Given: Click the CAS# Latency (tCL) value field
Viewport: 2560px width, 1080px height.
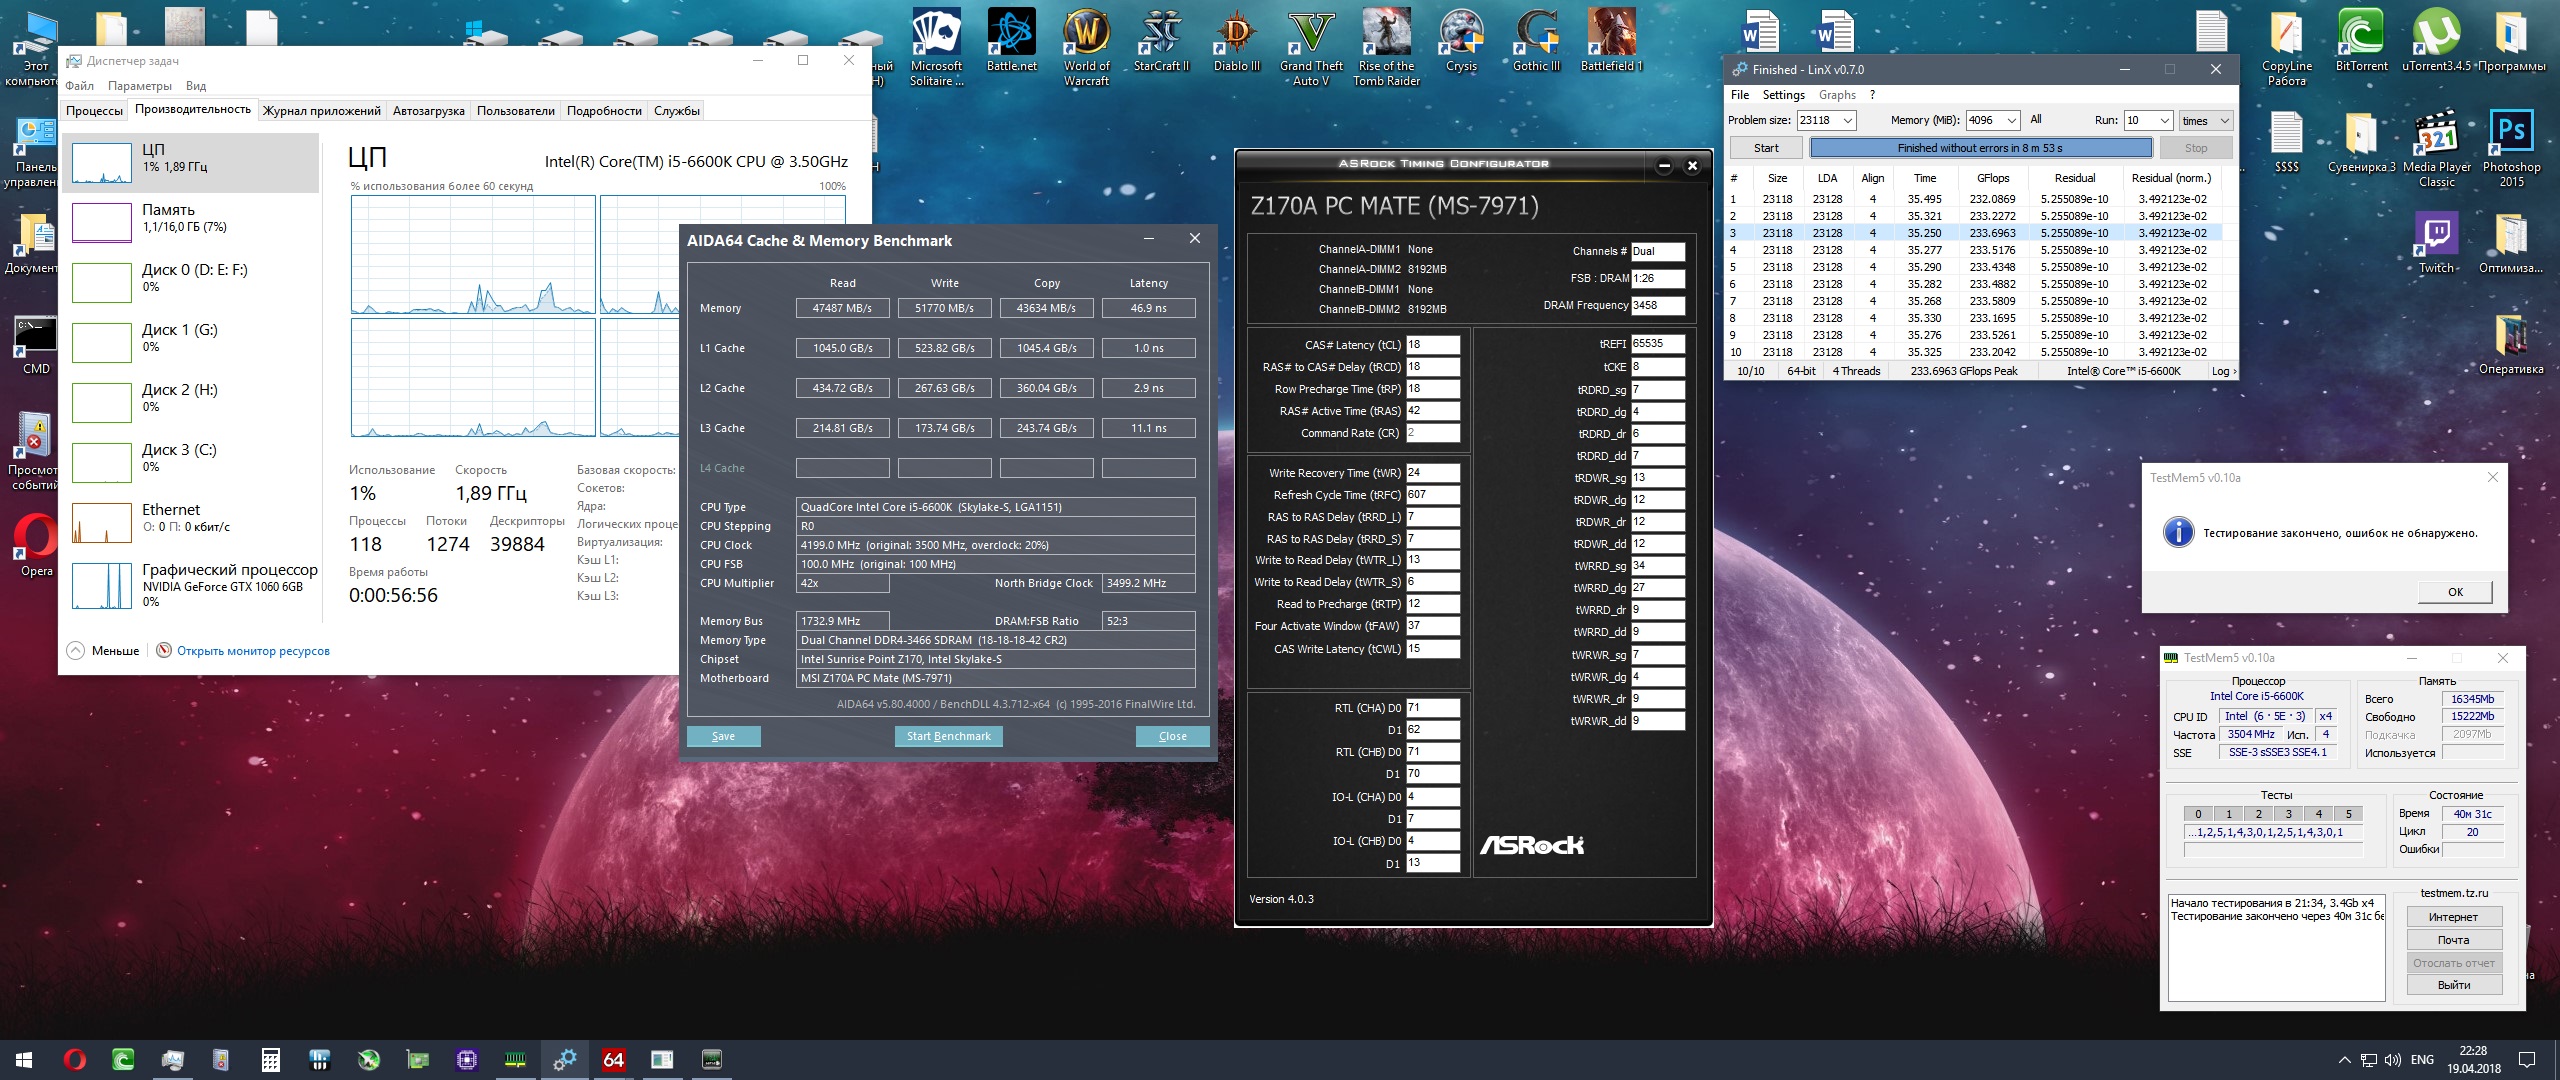Looking at the screenshot, I should pos(1432,345).
